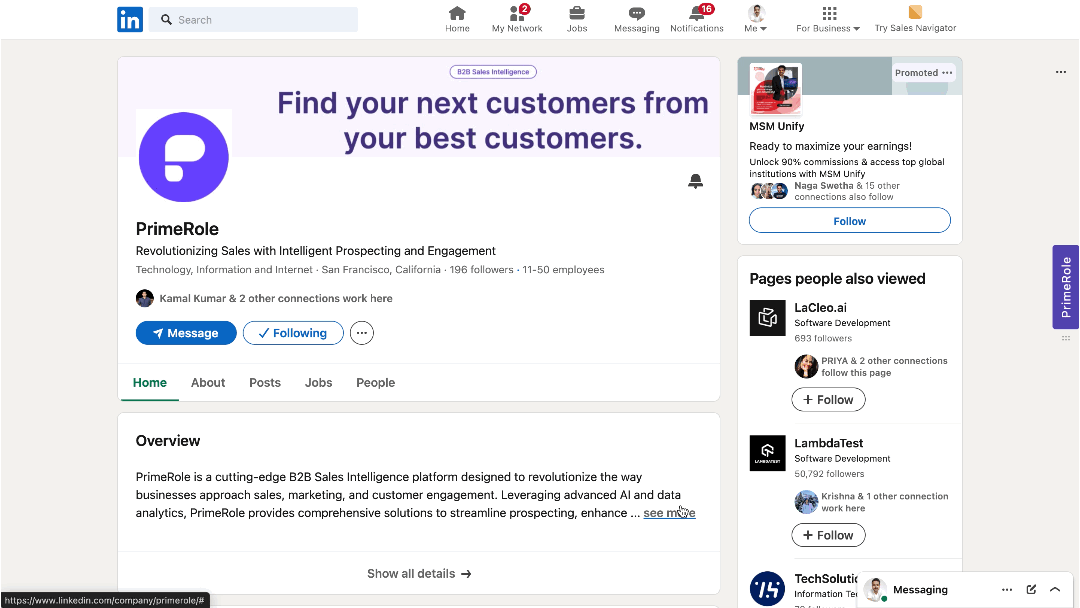This screenshot has width=1080, height=608.
Task: Click the "Pages people also viewed" heading
Action: point(838,279)
